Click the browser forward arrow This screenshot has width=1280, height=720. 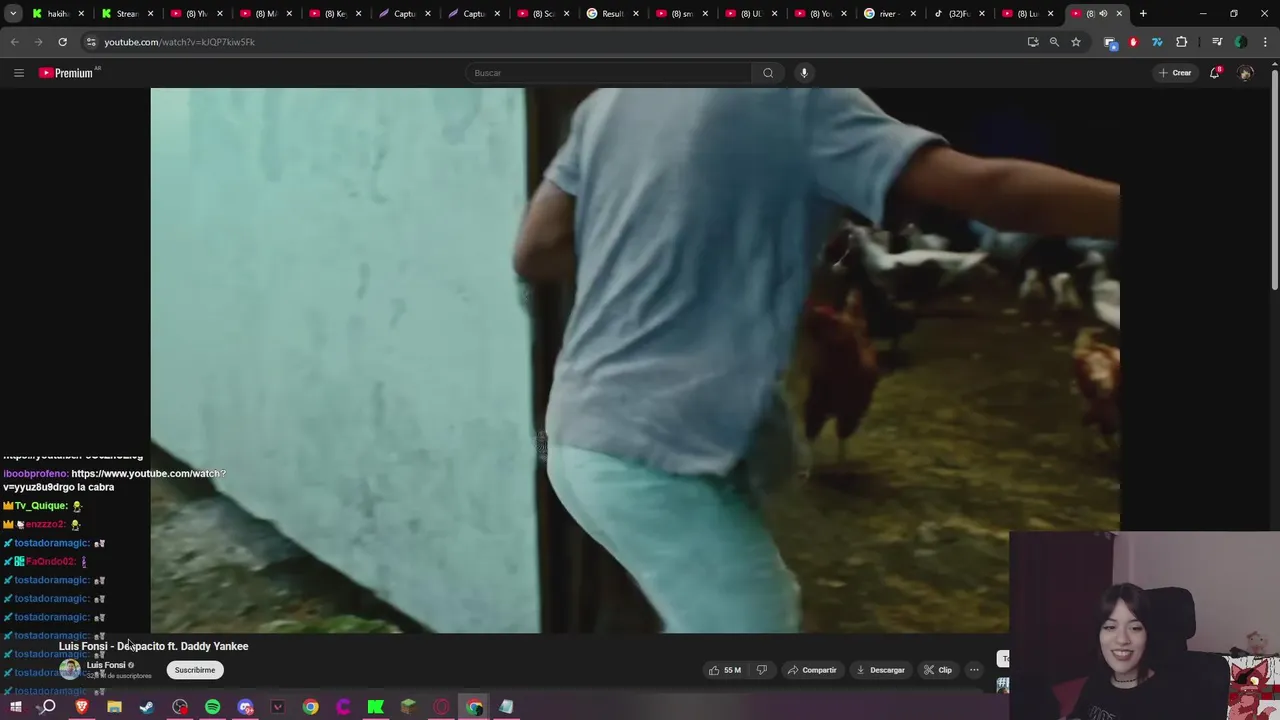pyautogui.click(x=38, y=42)
